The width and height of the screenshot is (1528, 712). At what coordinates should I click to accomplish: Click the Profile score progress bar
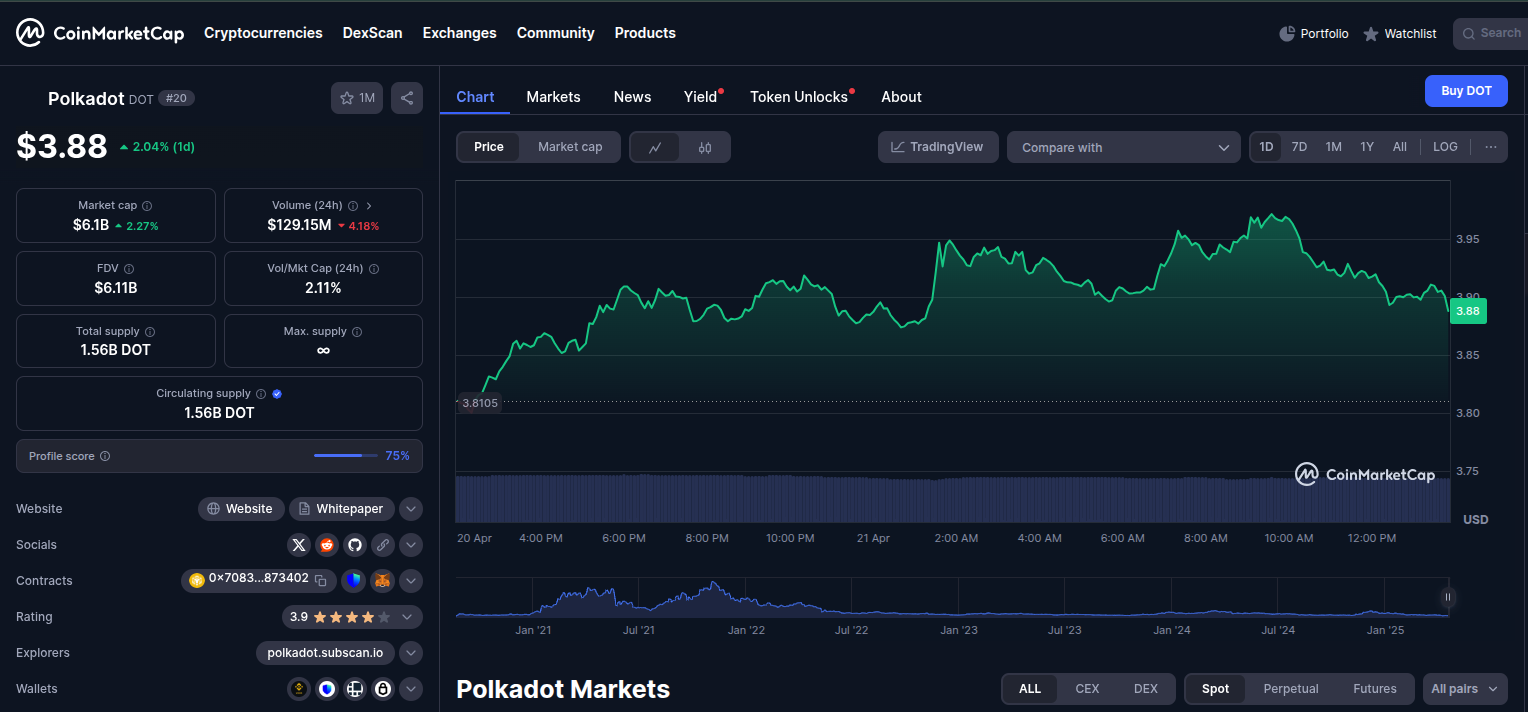coord(344,456)
